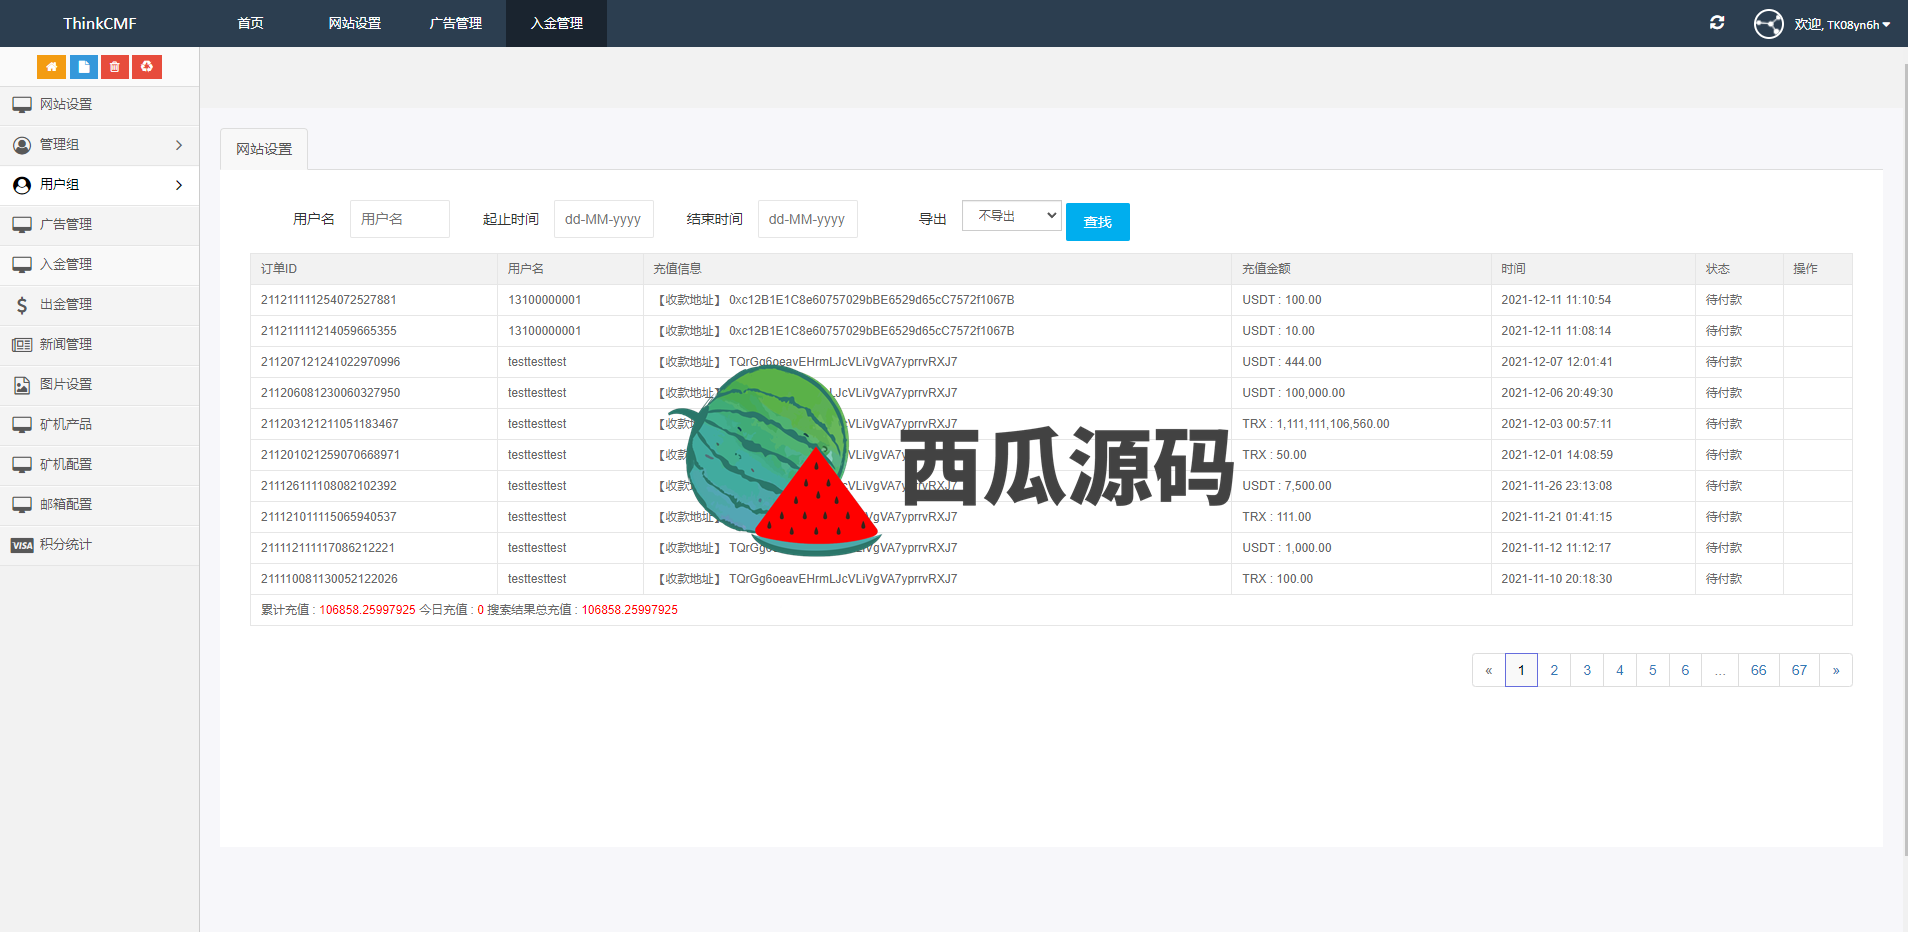This screenshot has width=1908, height=932.
Task: Click order ID 211211111214059665355
Action: pos(329,331)
